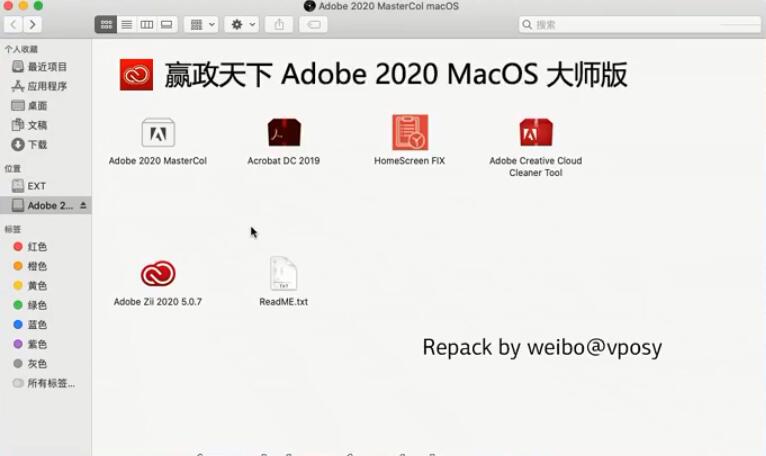This screenshot has height=456, width=766.
Task: Open the group-by arrangement dropdown
Action: coord(201,24)
